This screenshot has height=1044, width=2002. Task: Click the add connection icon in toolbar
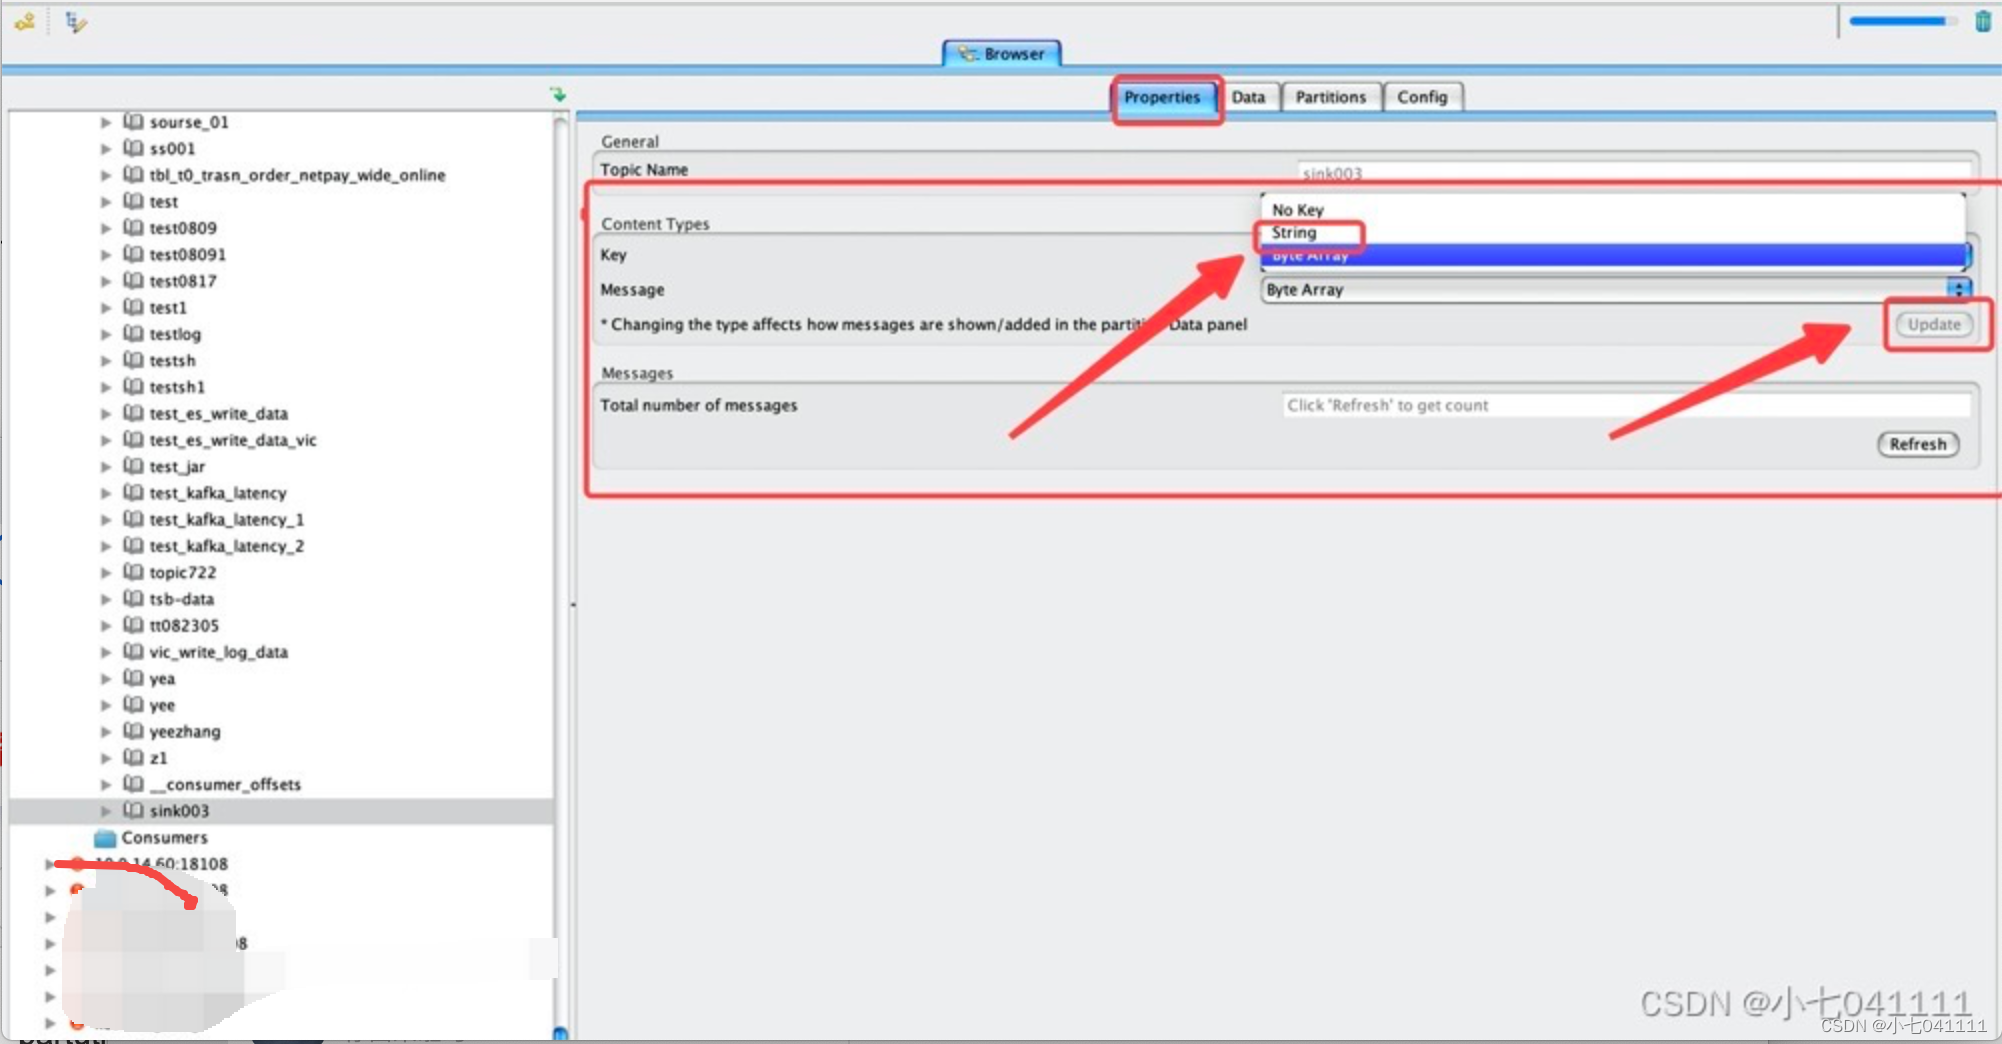[x=25, y=22]
